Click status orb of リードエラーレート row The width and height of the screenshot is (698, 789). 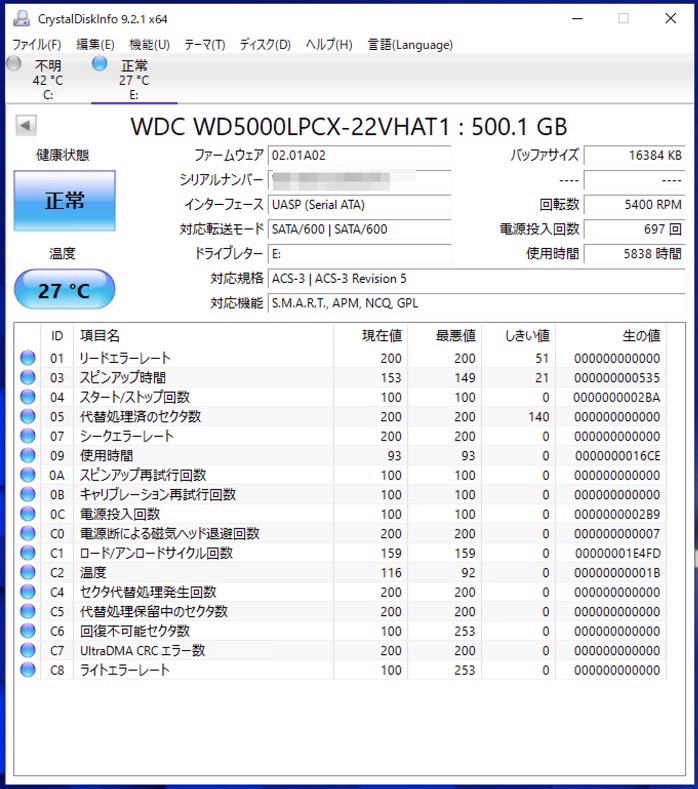tap(28, 358)
